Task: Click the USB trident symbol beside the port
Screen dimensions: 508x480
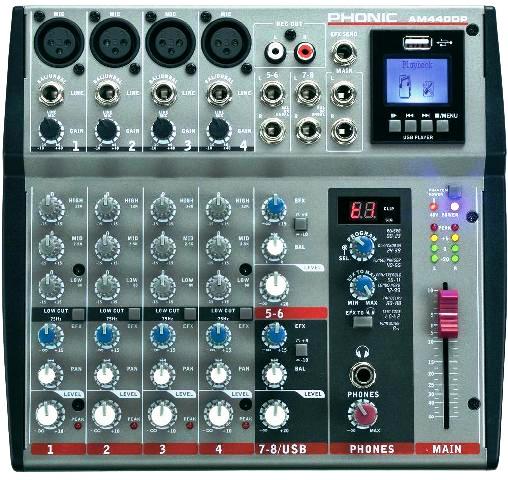Action: 444,43
